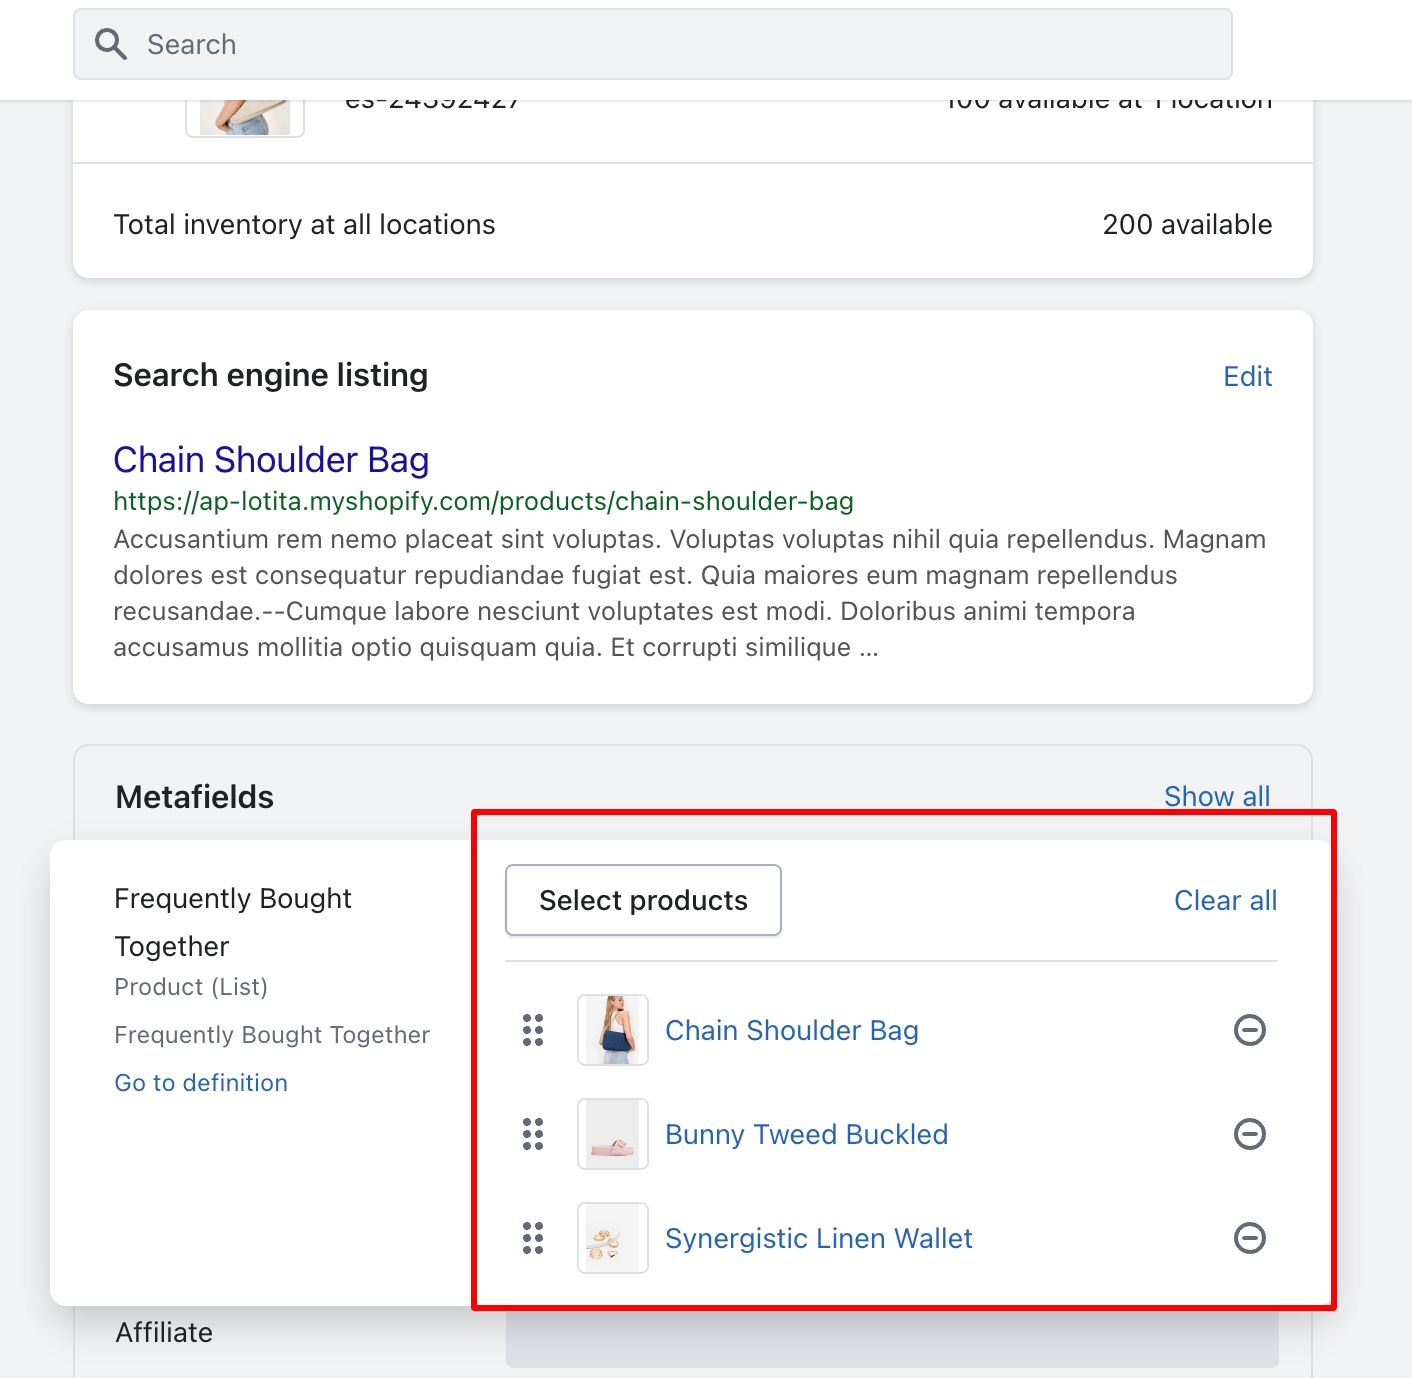Click the Chain Shoulder Bag drag handle

point(533,1030)
